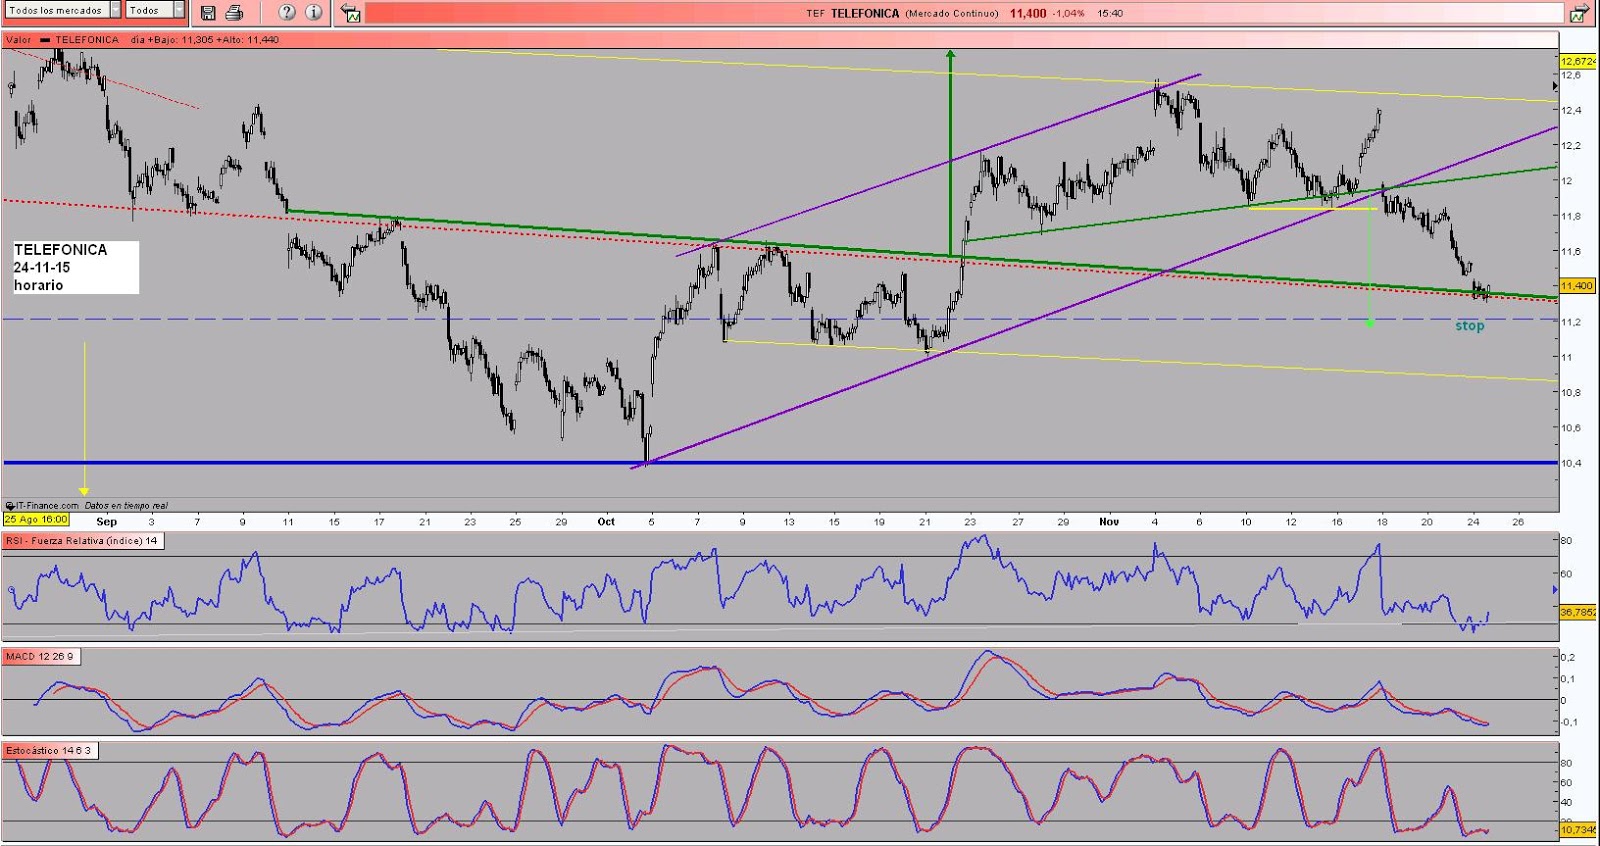Click the print icon
The image size is (1600, 846).
(x=234, y=13)
